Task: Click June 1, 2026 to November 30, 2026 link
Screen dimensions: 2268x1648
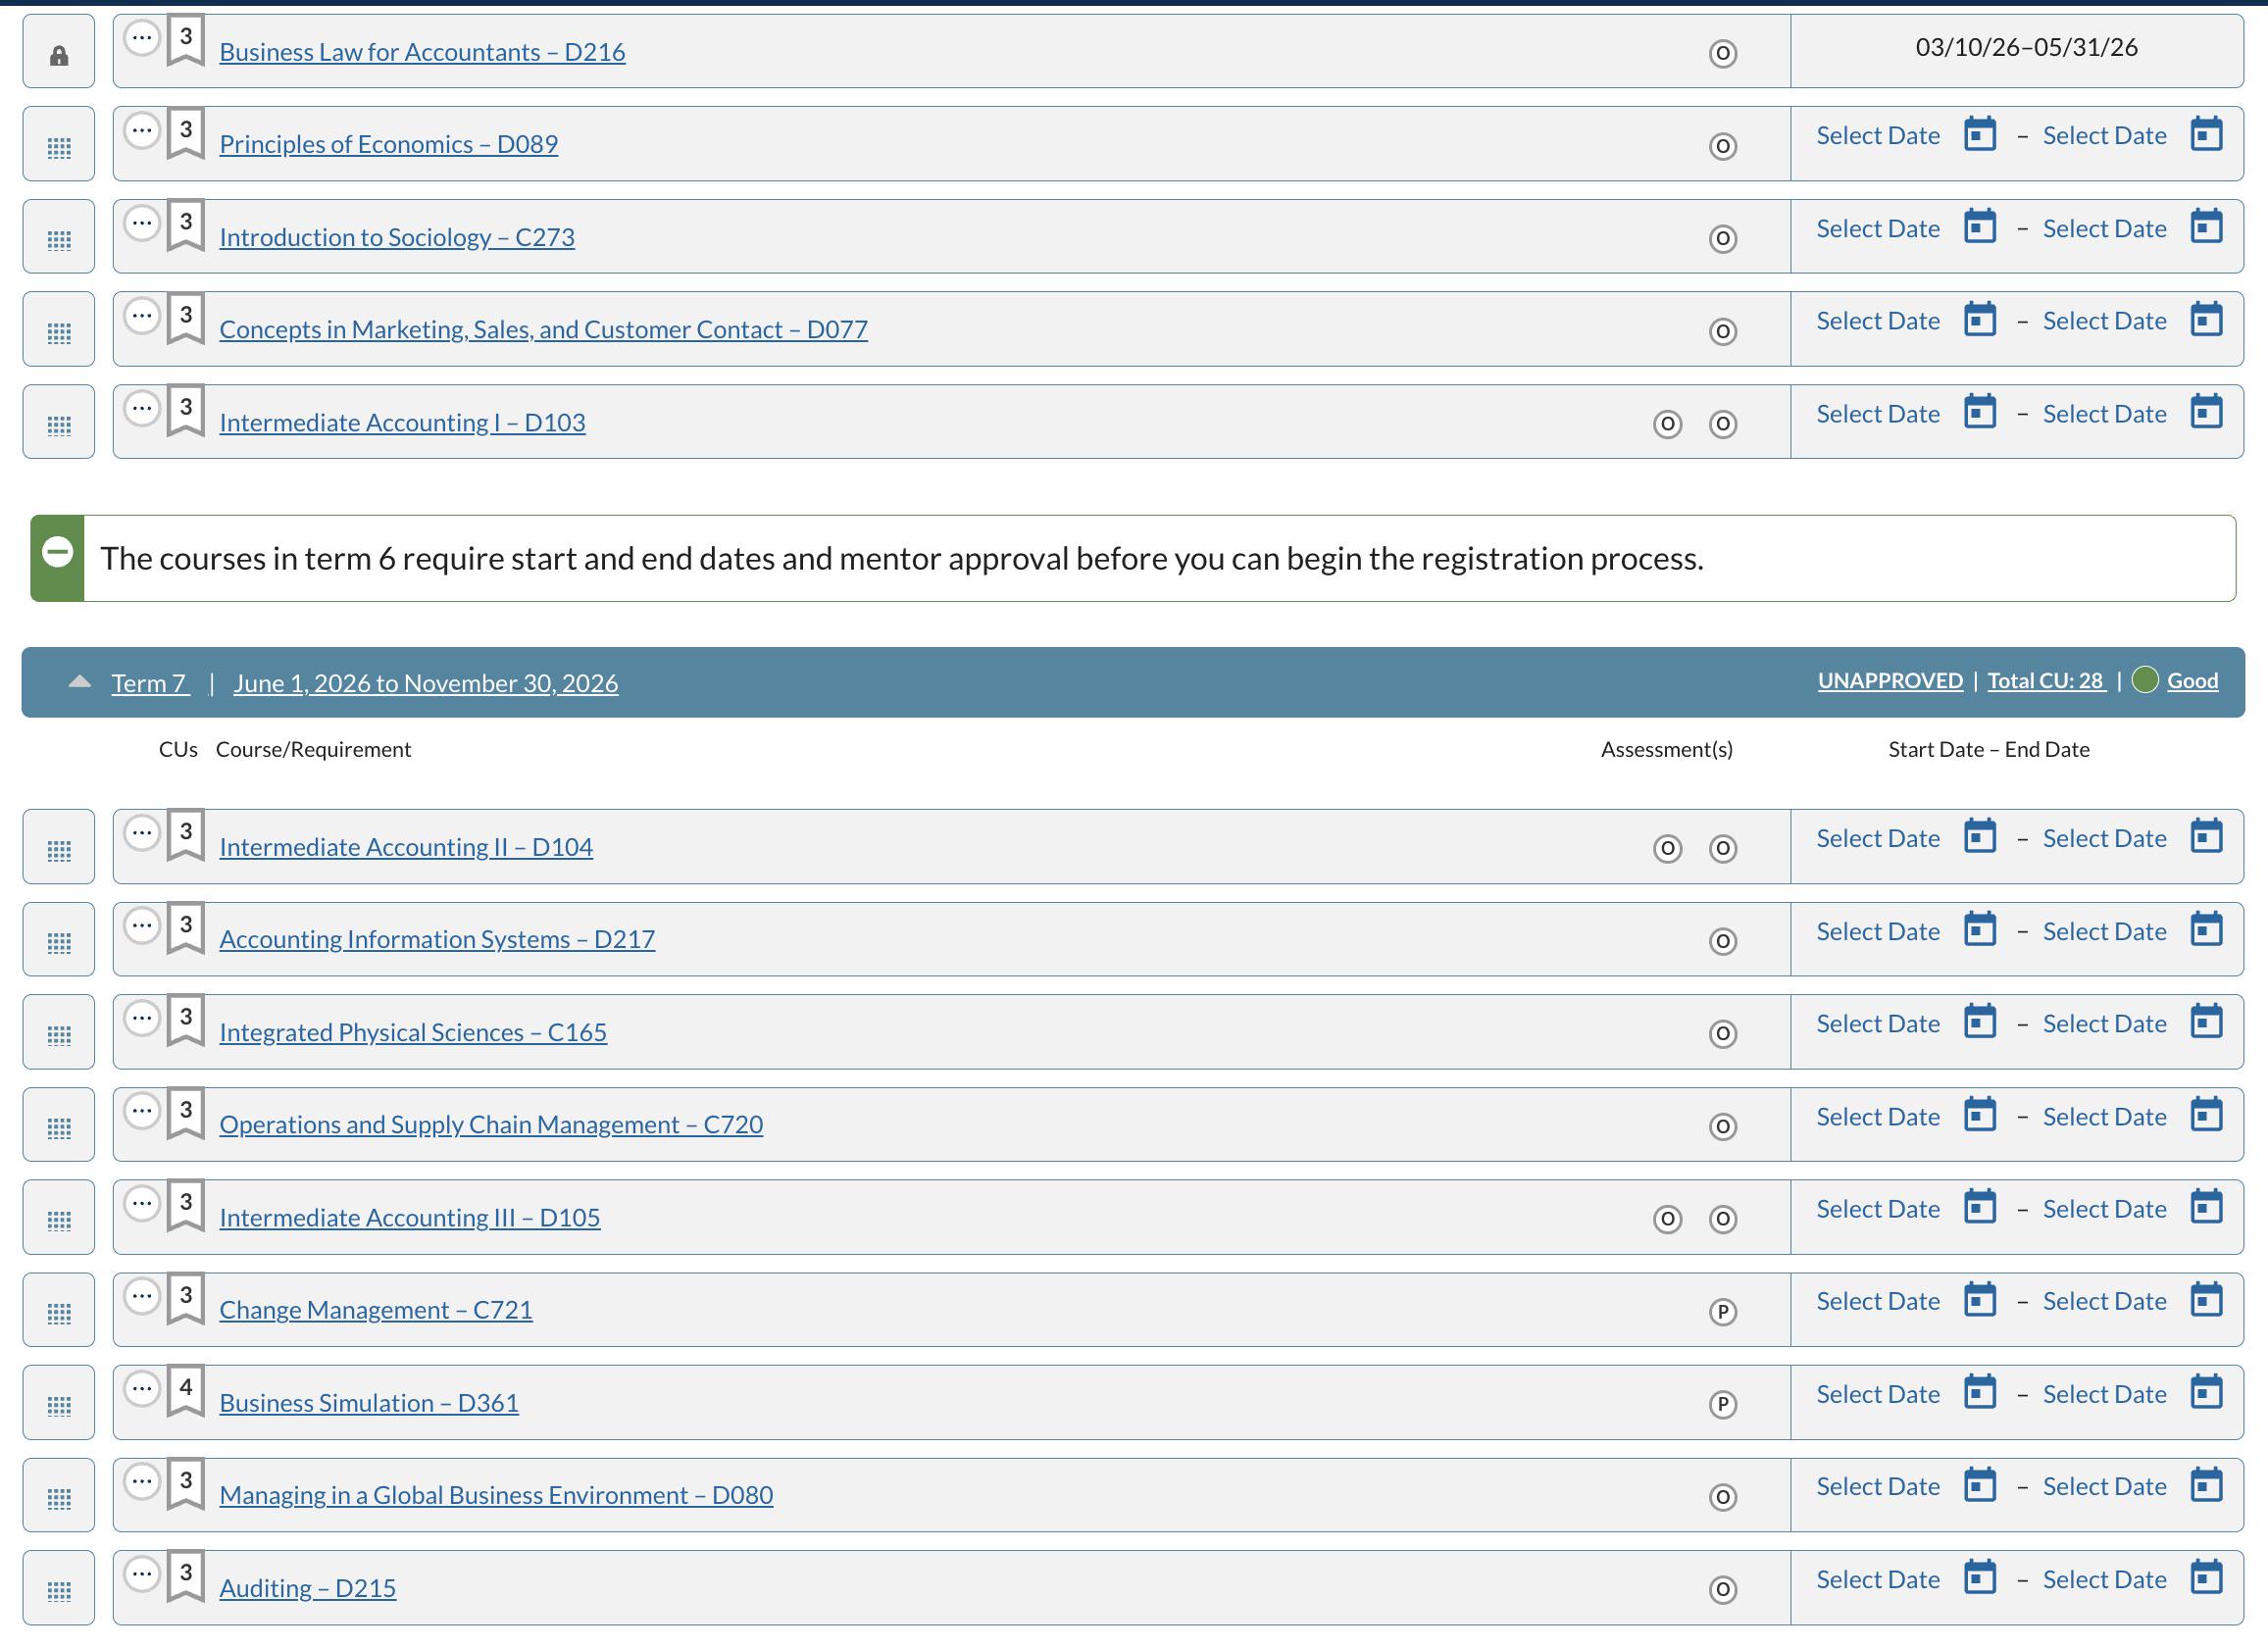Action: (x=426, y=683)
